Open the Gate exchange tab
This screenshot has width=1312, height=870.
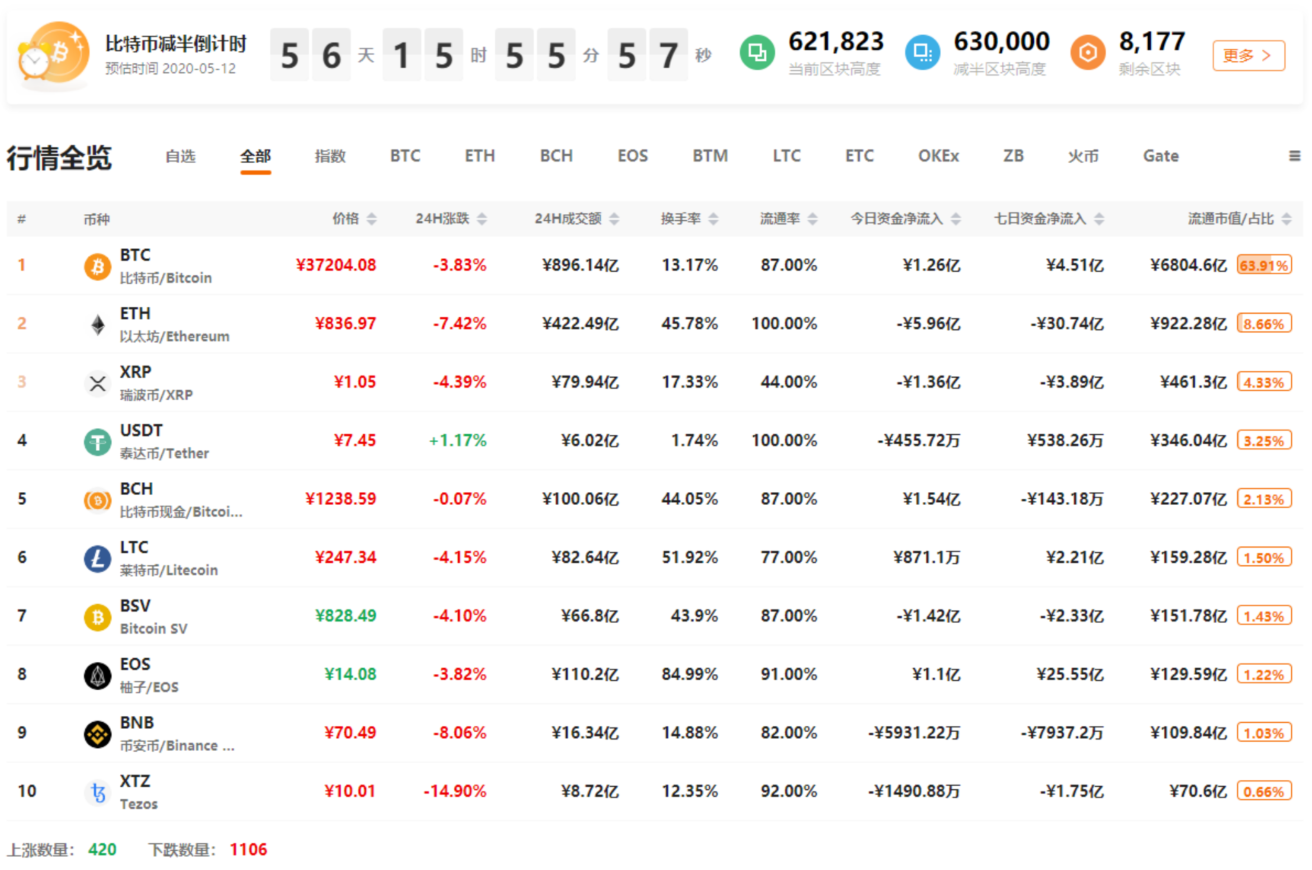(1161, 156)
